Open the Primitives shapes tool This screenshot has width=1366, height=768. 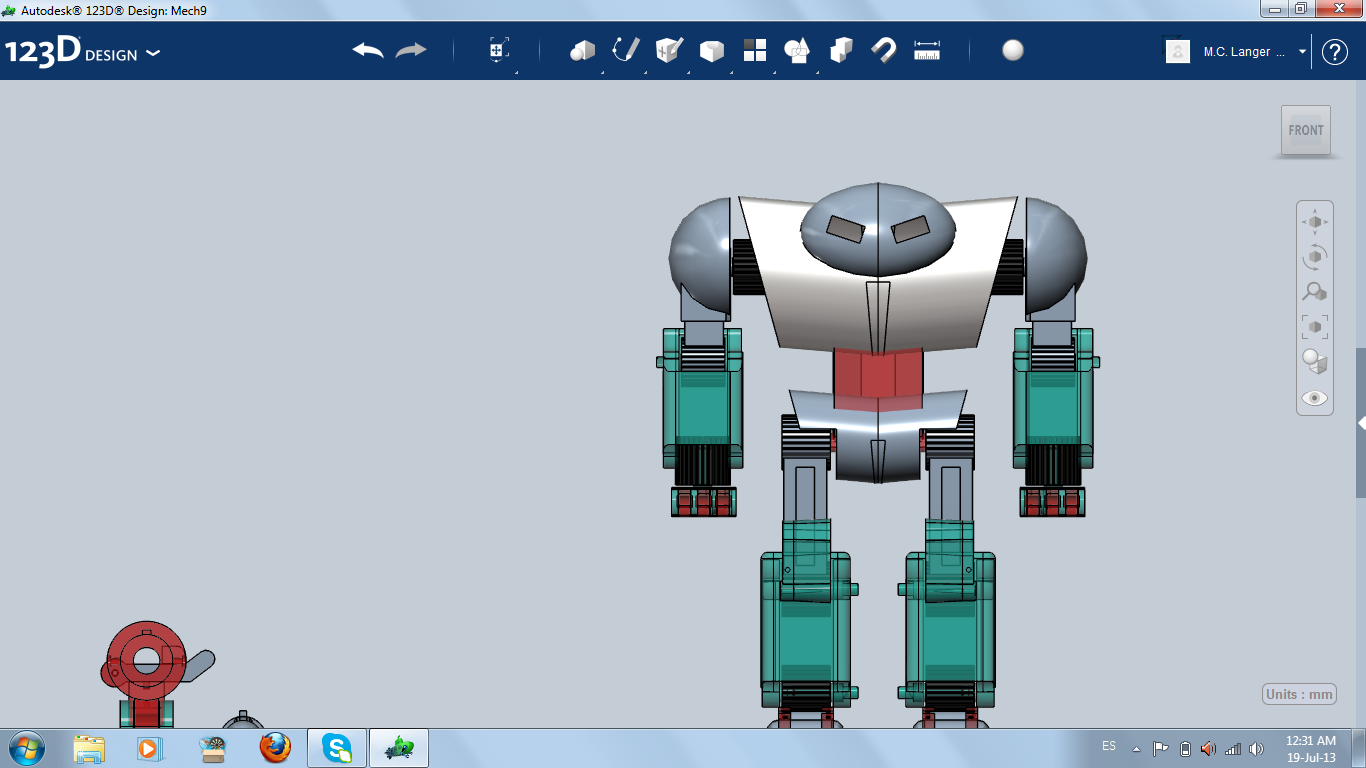582,50
